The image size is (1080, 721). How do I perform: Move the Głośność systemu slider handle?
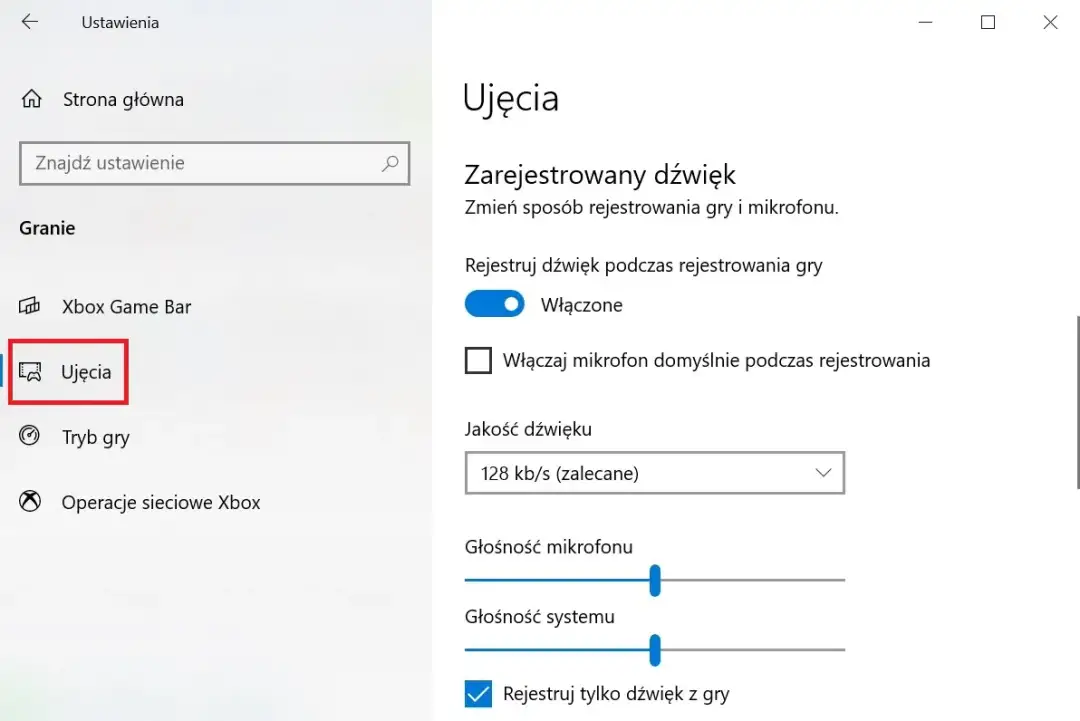tap(654, 651)
